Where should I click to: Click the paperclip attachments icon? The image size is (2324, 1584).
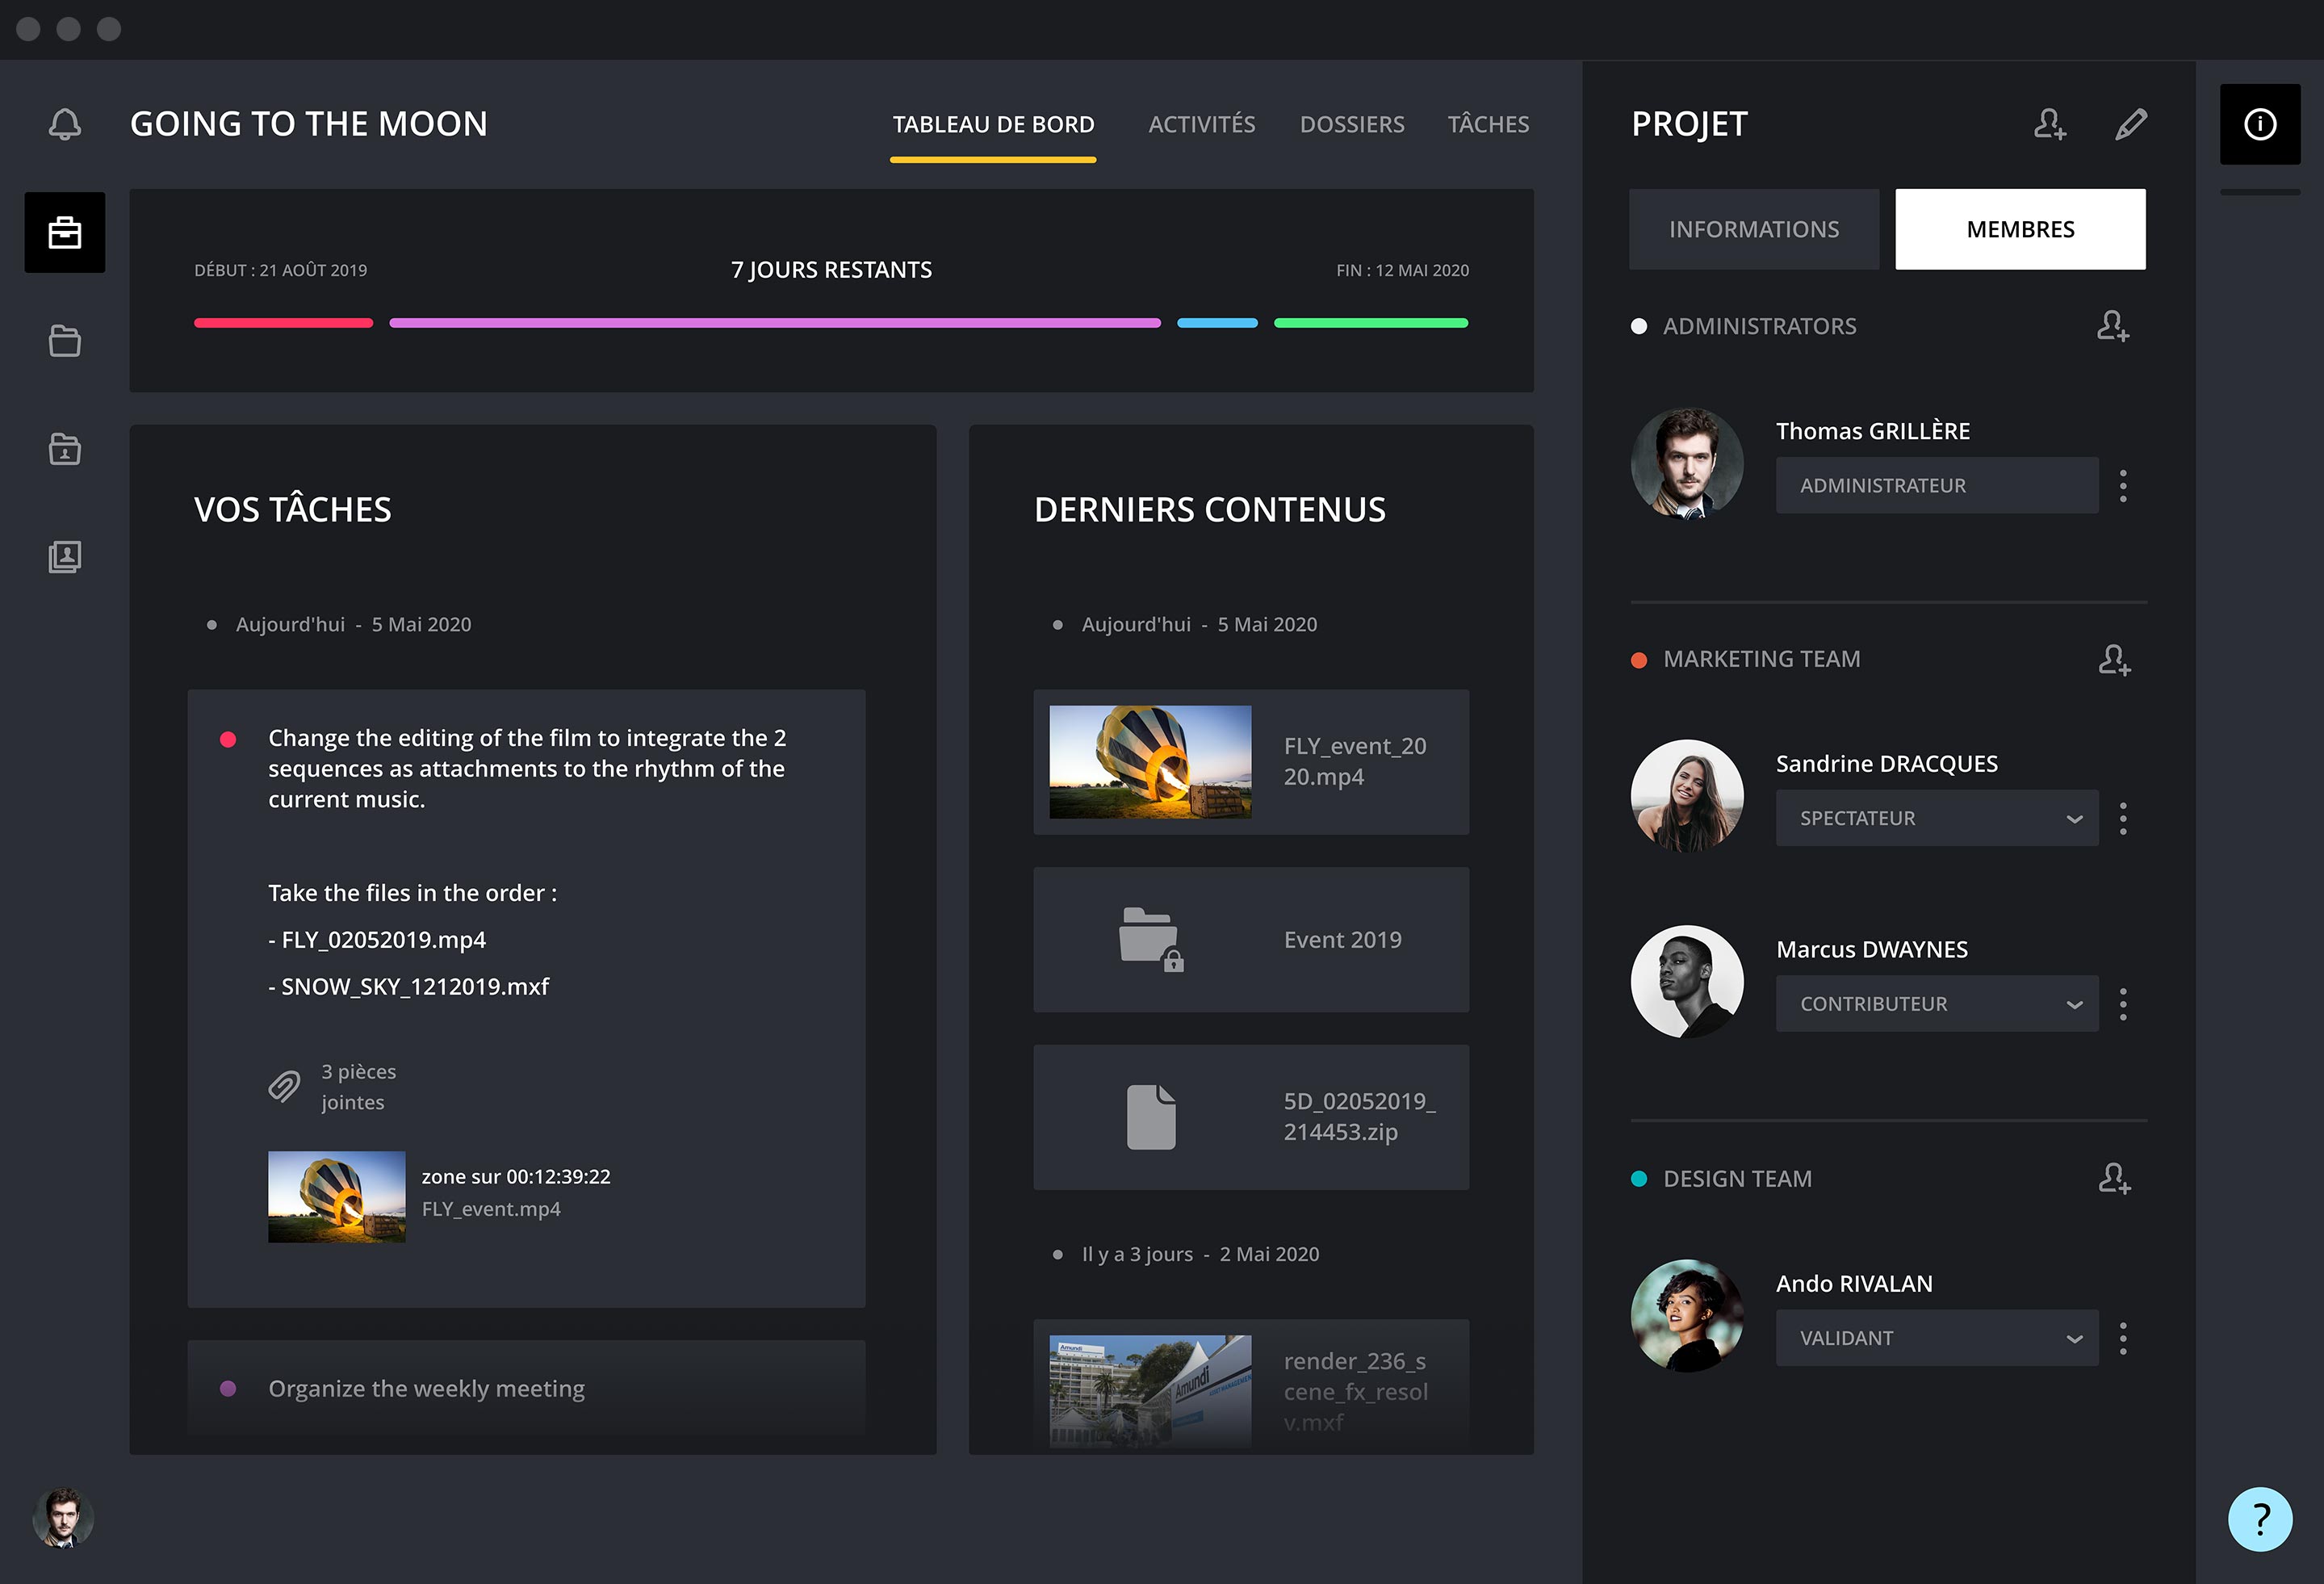(284, 1086)
